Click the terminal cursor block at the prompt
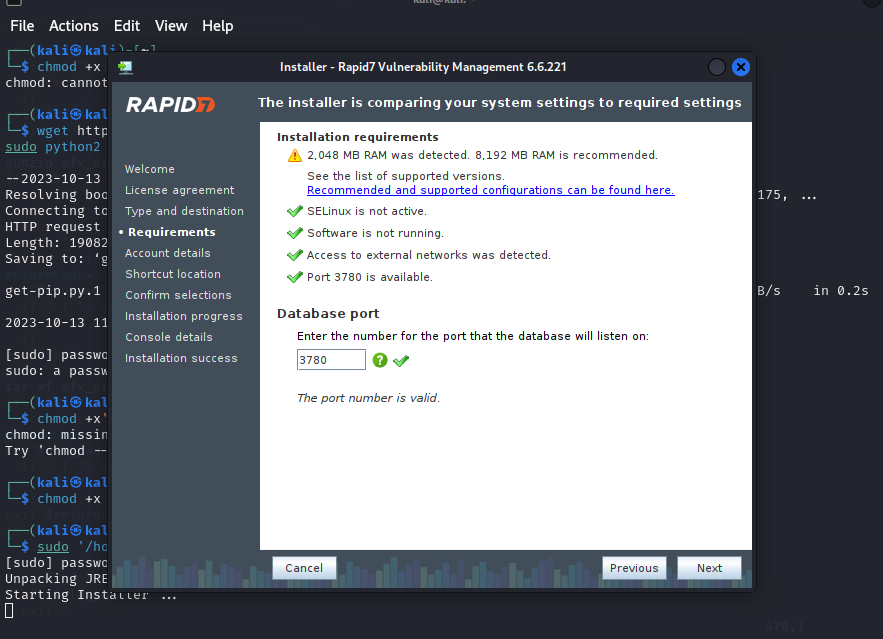Viewport: 883px width, 639px height. (9, 610)
